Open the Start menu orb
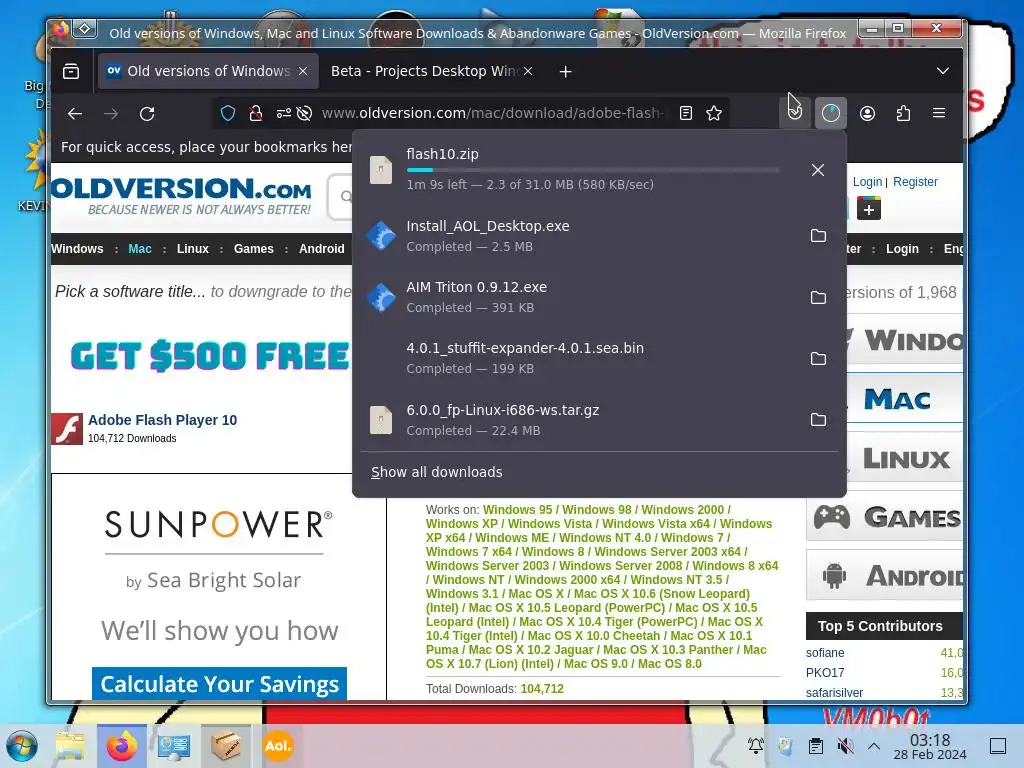The height and width of the screenshot is (768, 1024). [x=22, y=746]
